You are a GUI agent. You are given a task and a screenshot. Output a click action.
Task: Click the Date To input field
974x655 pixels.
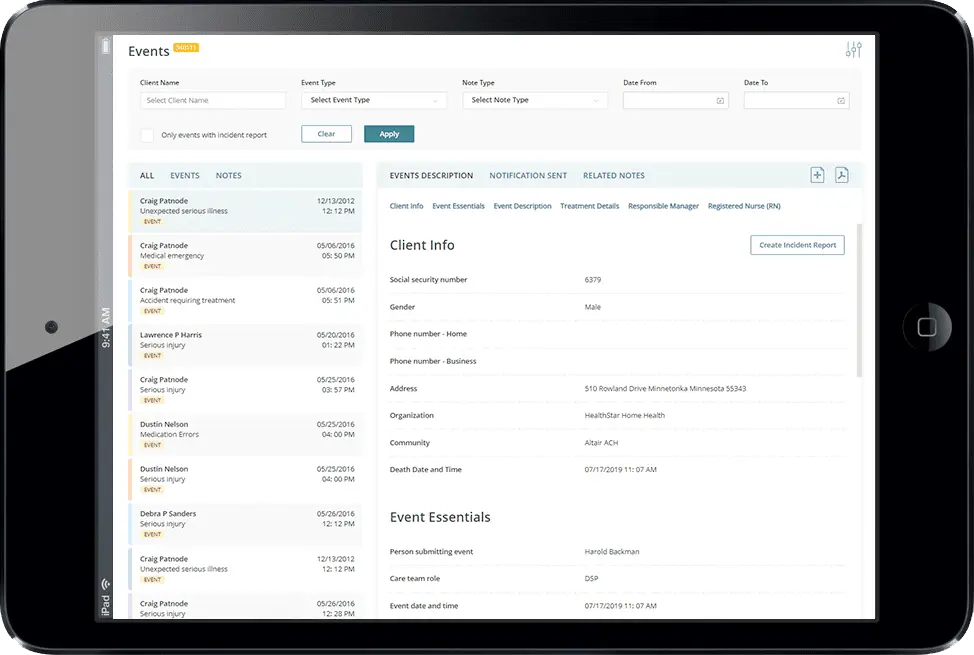796,101
